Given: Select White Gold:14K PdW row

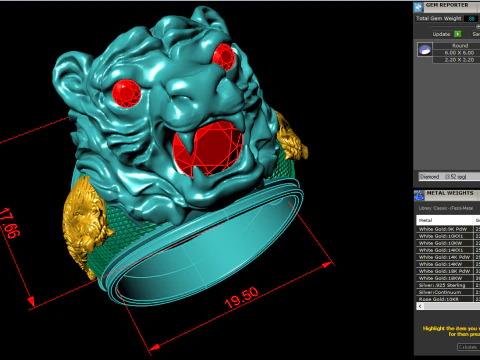Looking at the screenshot, I should click(x=448, y=257).
